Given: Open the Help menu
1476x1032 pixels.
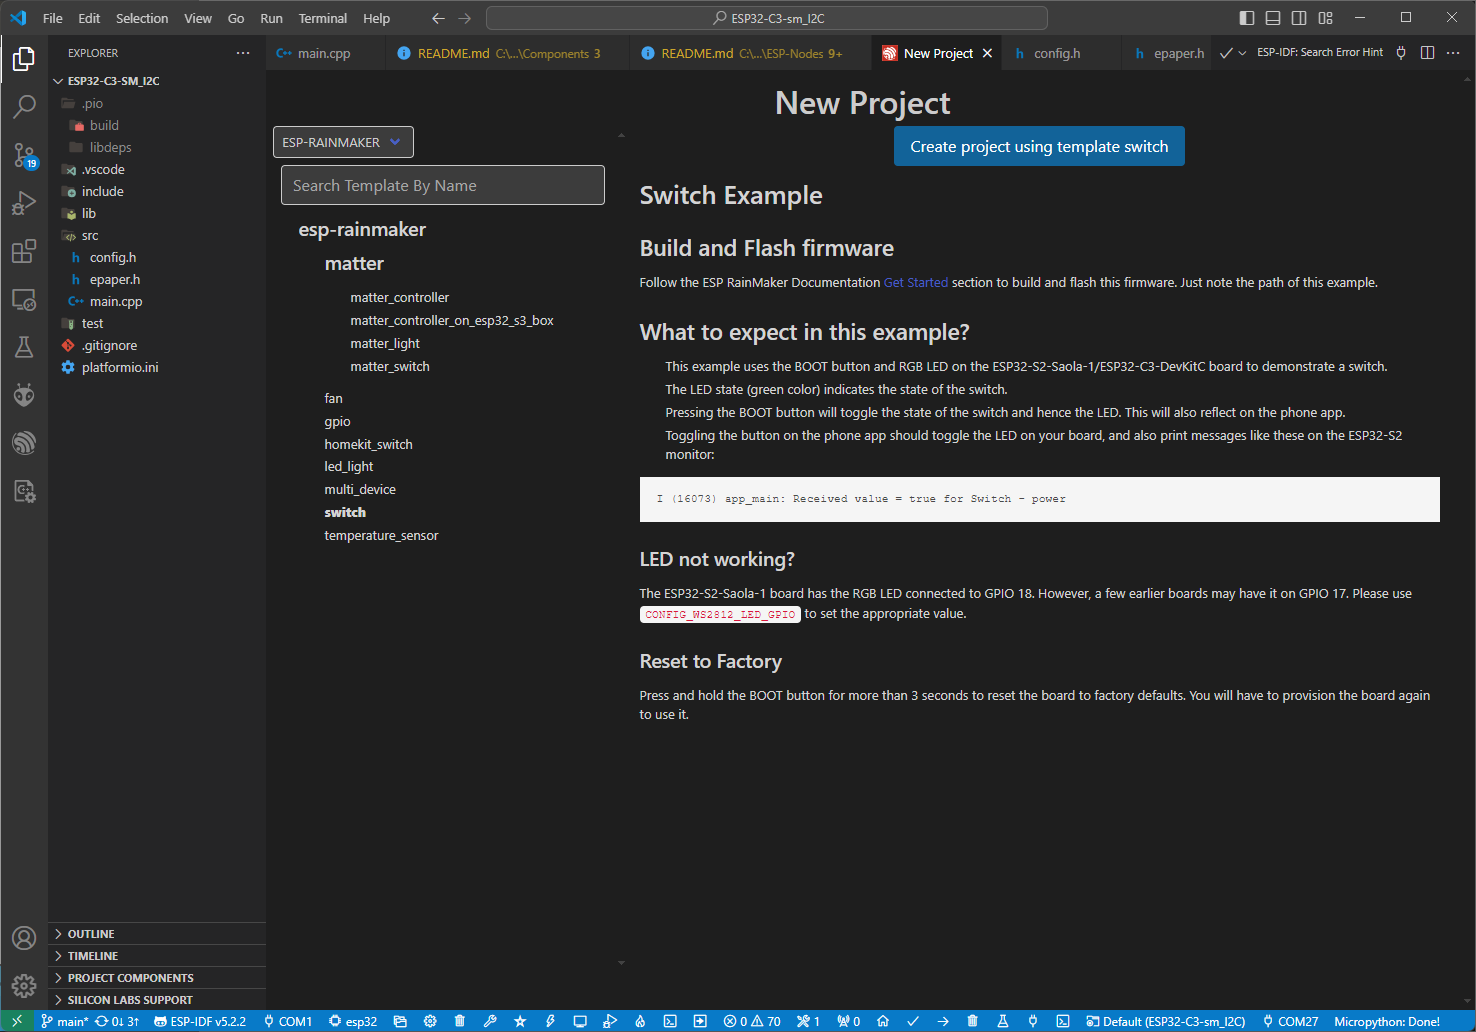Looking at the screenshot, I should [x=377, y=18].
